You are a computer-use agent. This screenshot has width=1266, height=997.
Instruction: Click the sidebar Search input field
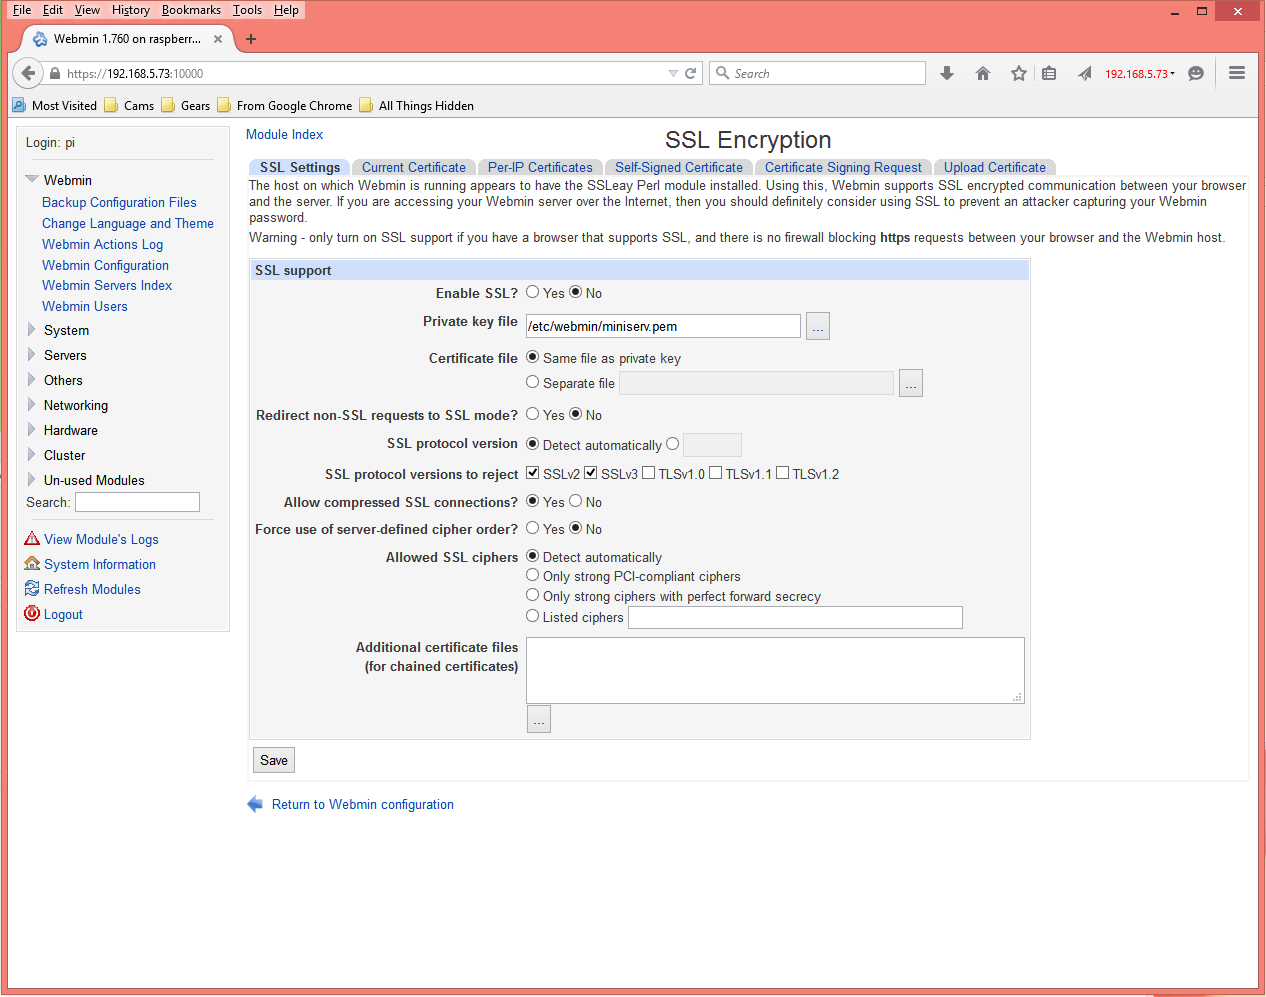pos(137,502)
